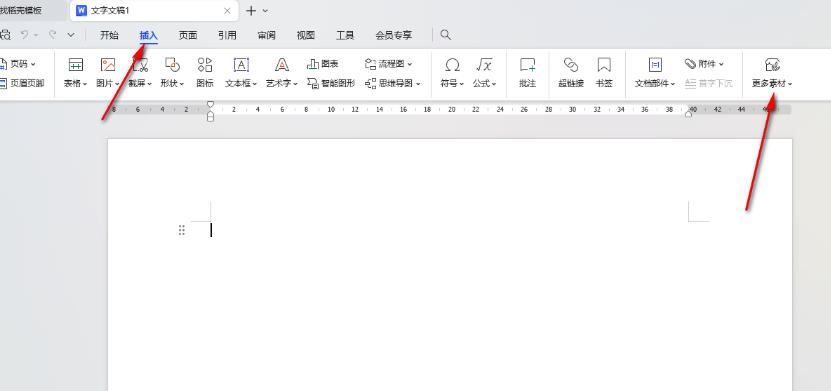Click the 公式 formula icon
The width and height of the screenshot is (831, 391).
click(x=484, y=65)
